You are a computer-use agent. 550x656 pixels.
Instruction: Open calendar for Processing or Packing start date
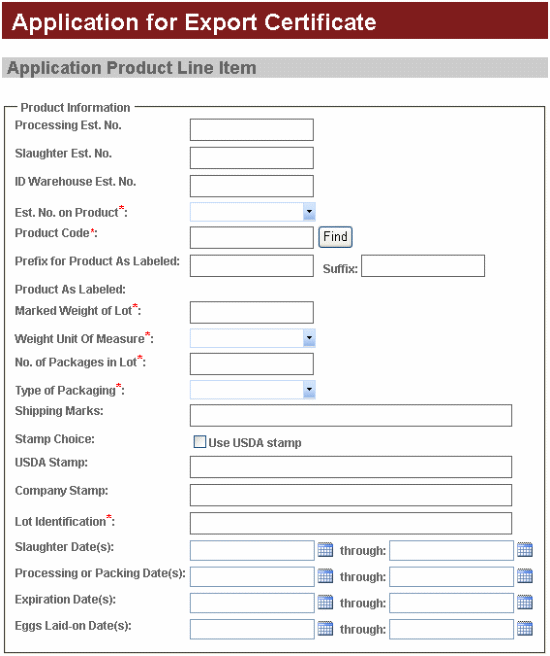click(325, 576)
